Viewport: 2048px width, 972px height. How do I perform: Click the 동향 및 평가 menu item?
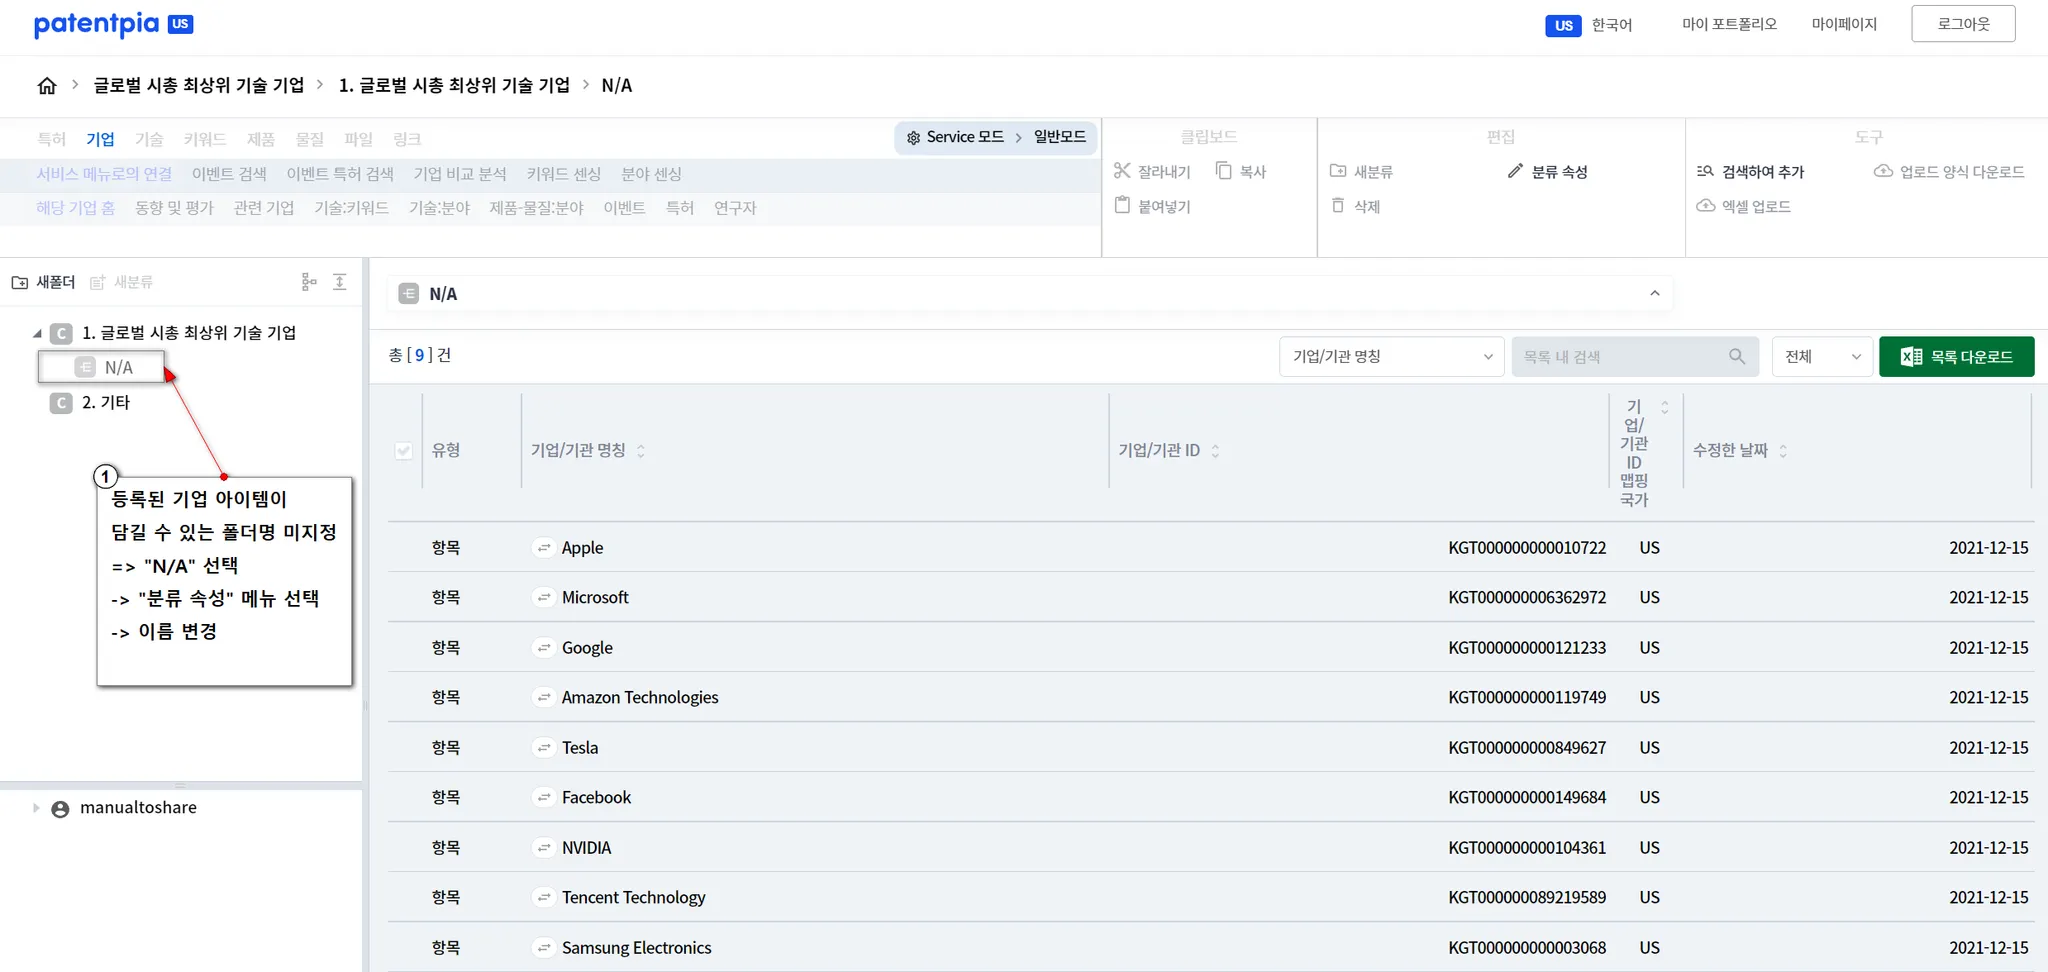pos(174,208)
